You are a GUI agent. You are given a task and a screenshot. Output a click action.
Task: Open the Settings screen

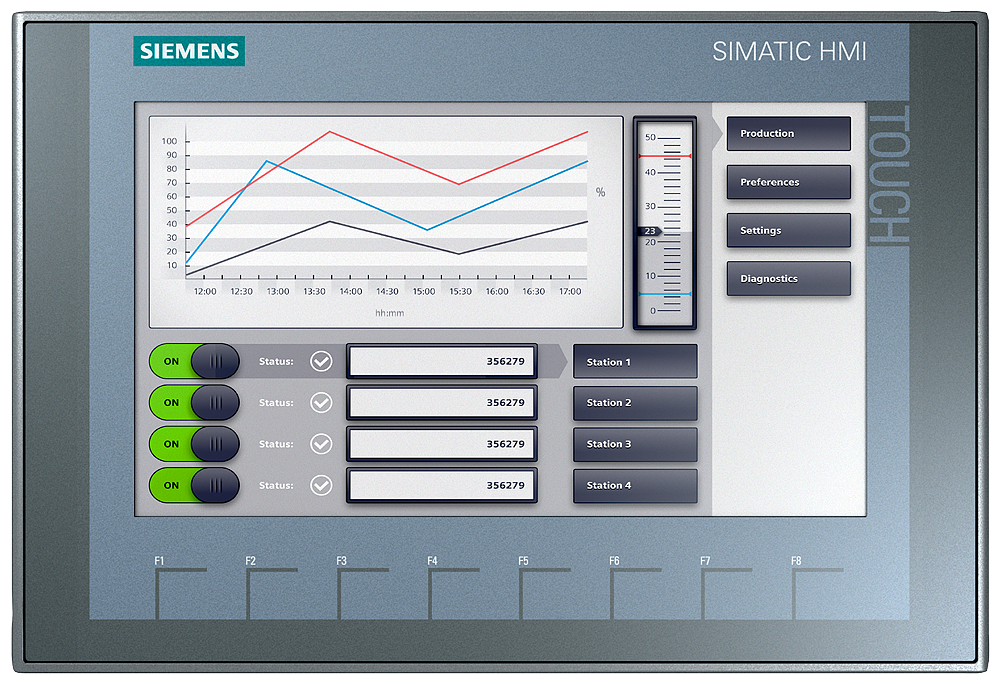788,230
